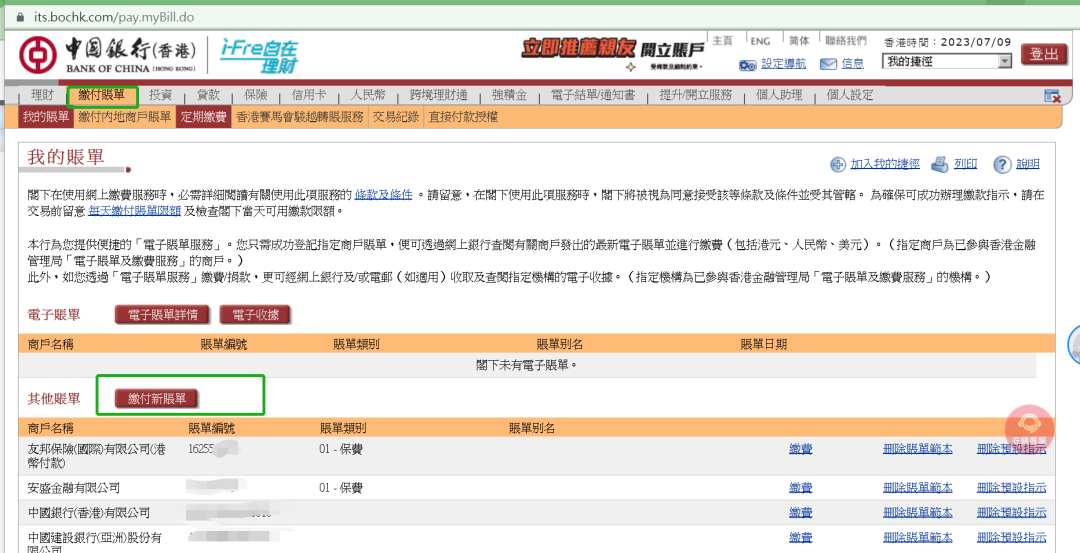Open the 理財 menu tab
Viewport: 1080px width, 553px height.
(x=42, y=95)
